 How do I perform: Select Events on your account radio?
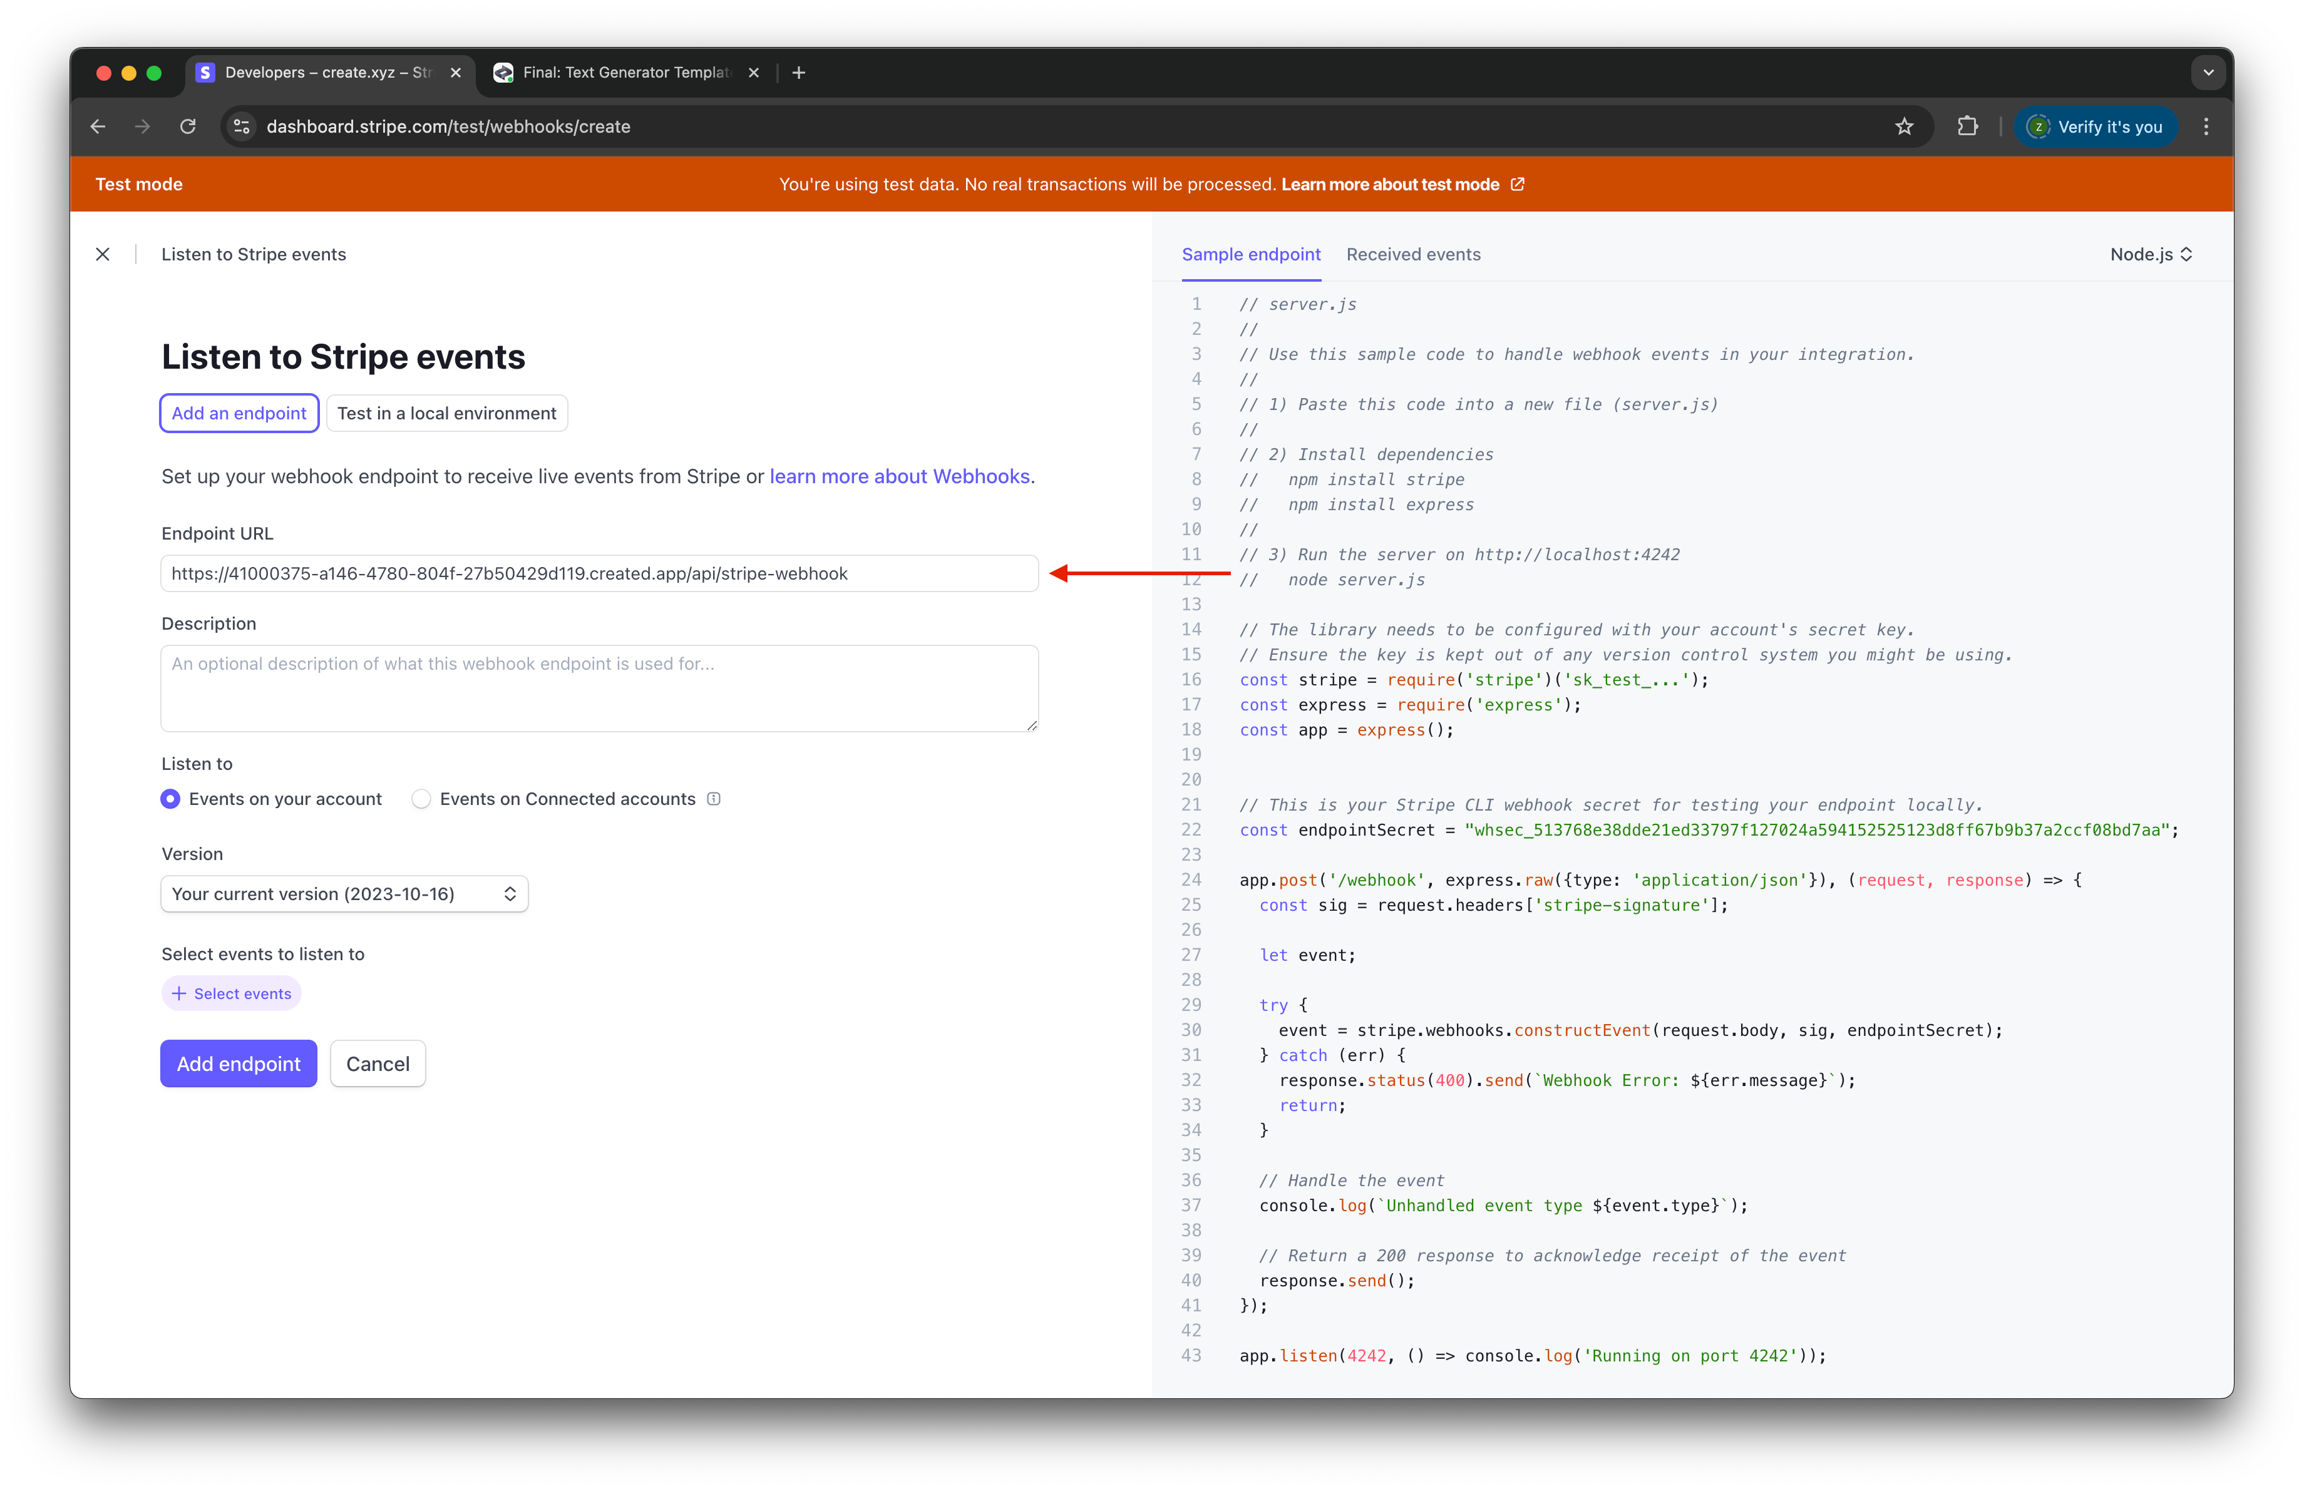(171, 799)
